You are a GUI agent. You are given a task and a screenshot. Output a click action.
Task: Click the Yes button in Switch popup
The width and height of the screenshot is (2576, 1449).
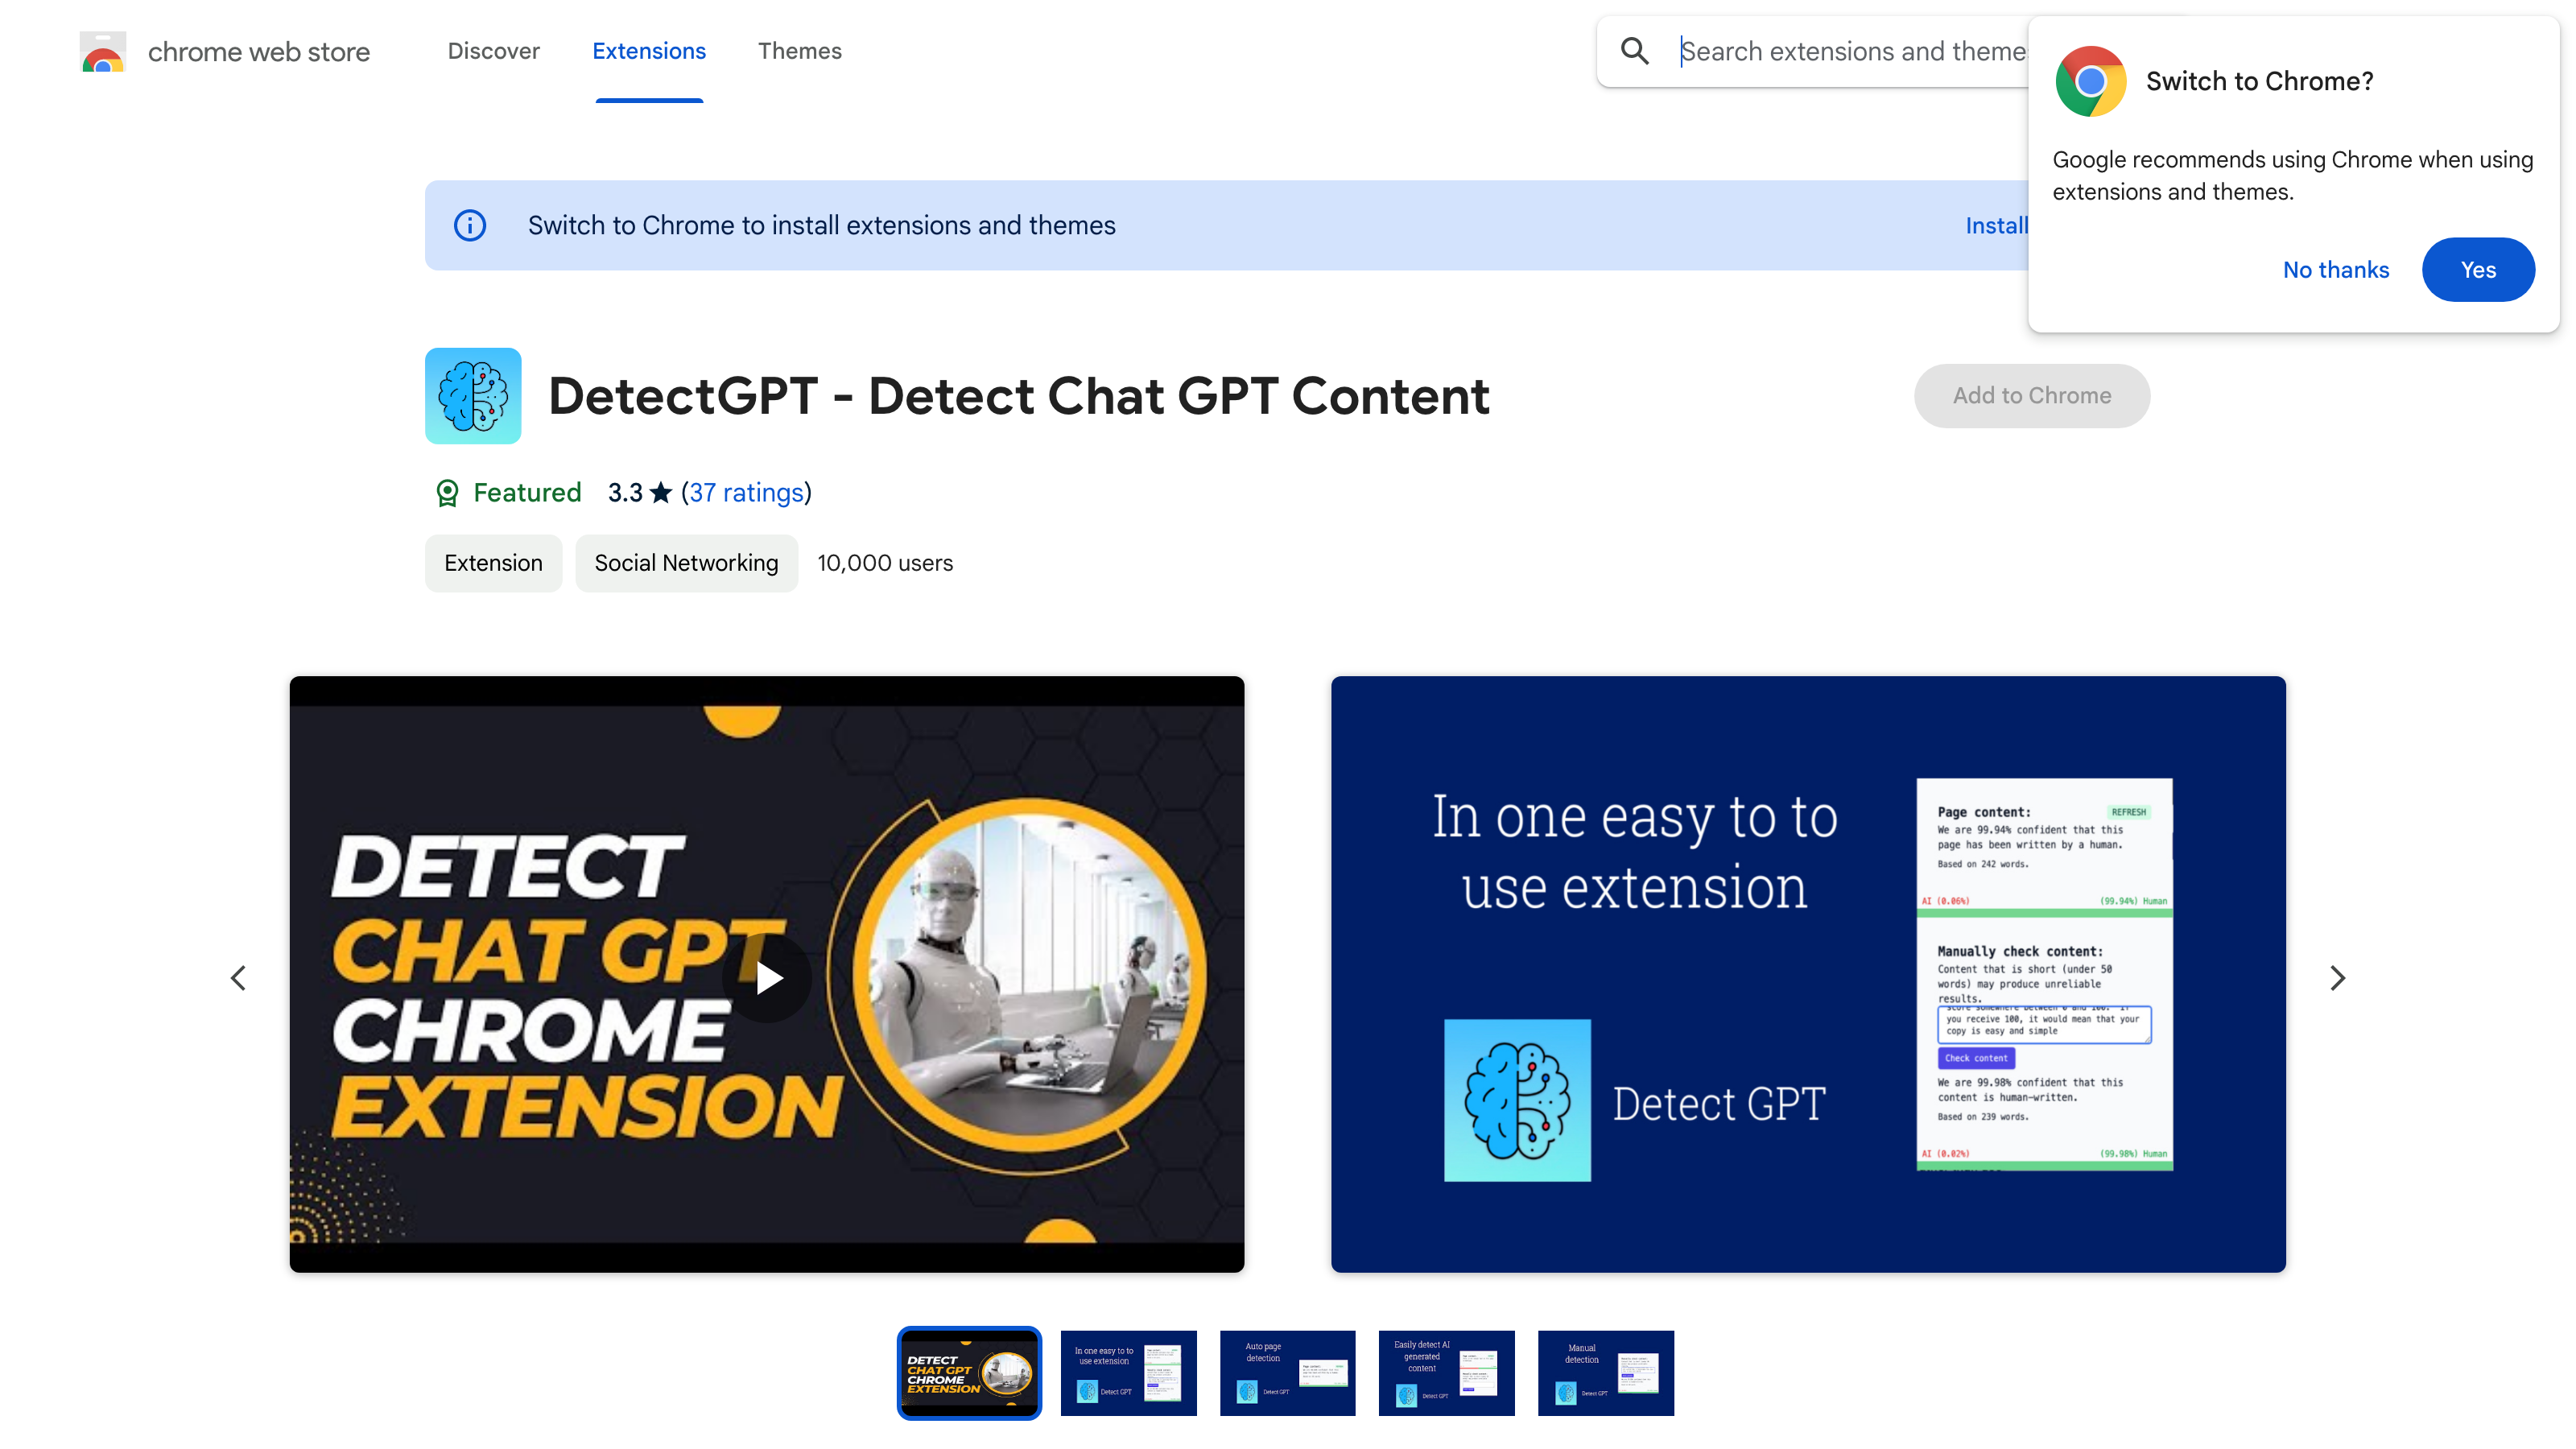(x=2479, y=269)
